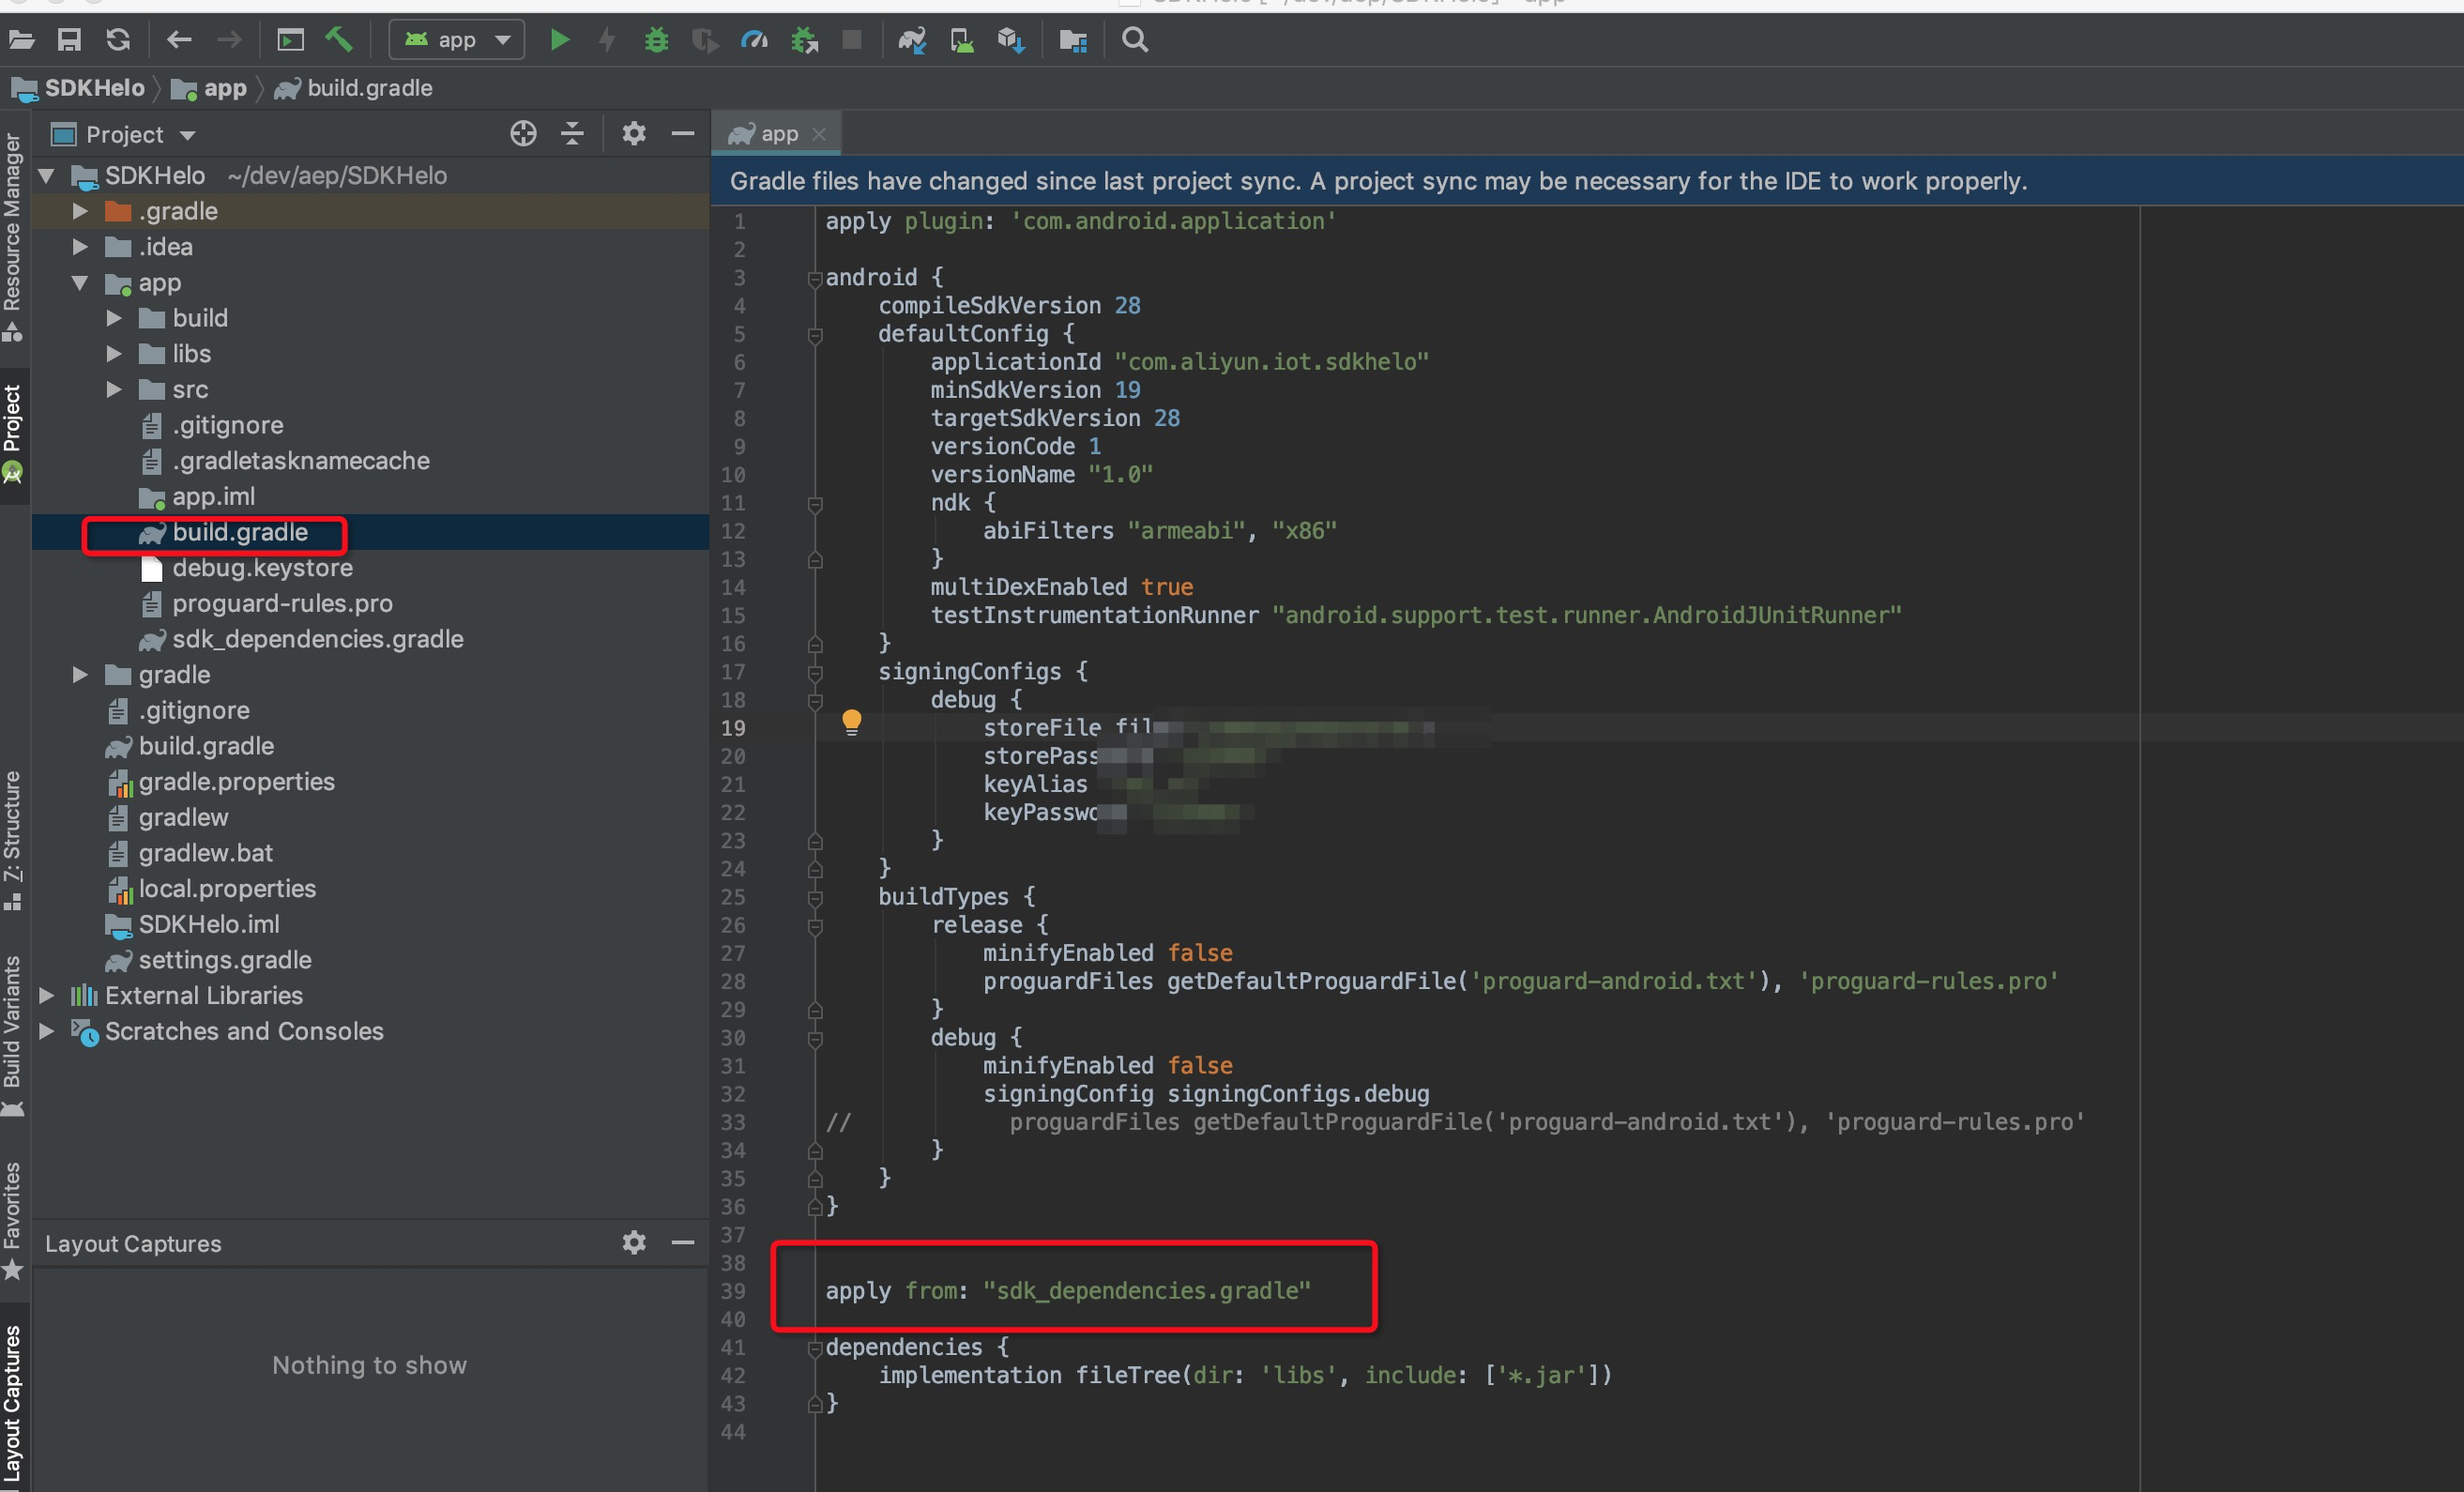Open Layout Captures settings gear
The height and width of the screenshot is (1492, 2464).
click(x=634, y=1243)
